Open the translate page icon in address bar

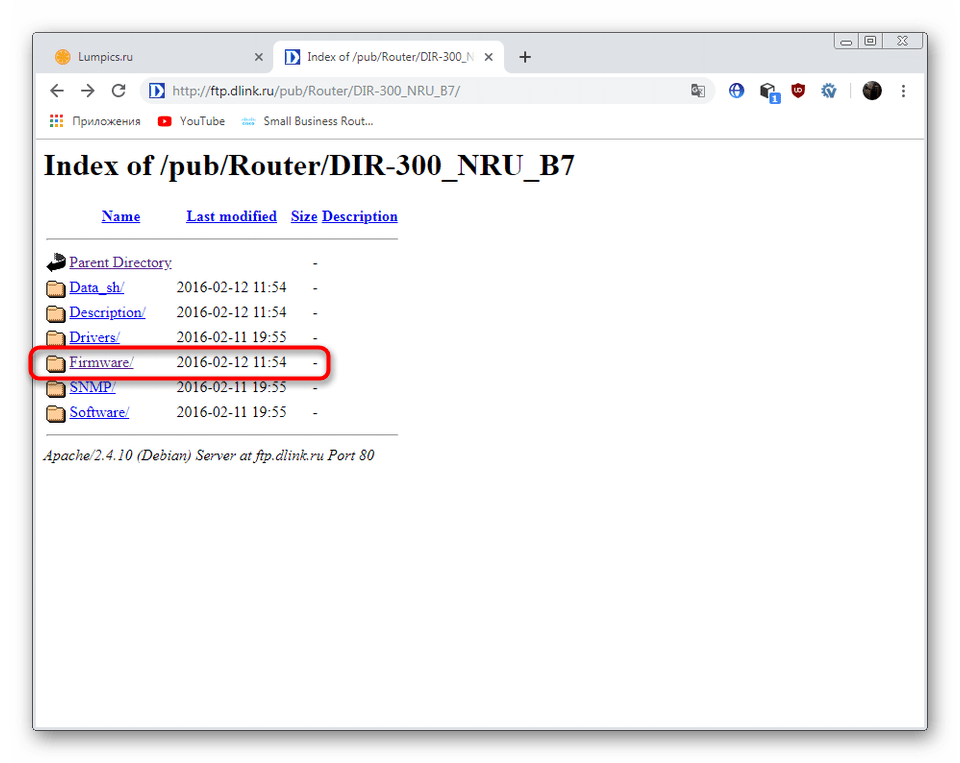(x=697, y=91)
